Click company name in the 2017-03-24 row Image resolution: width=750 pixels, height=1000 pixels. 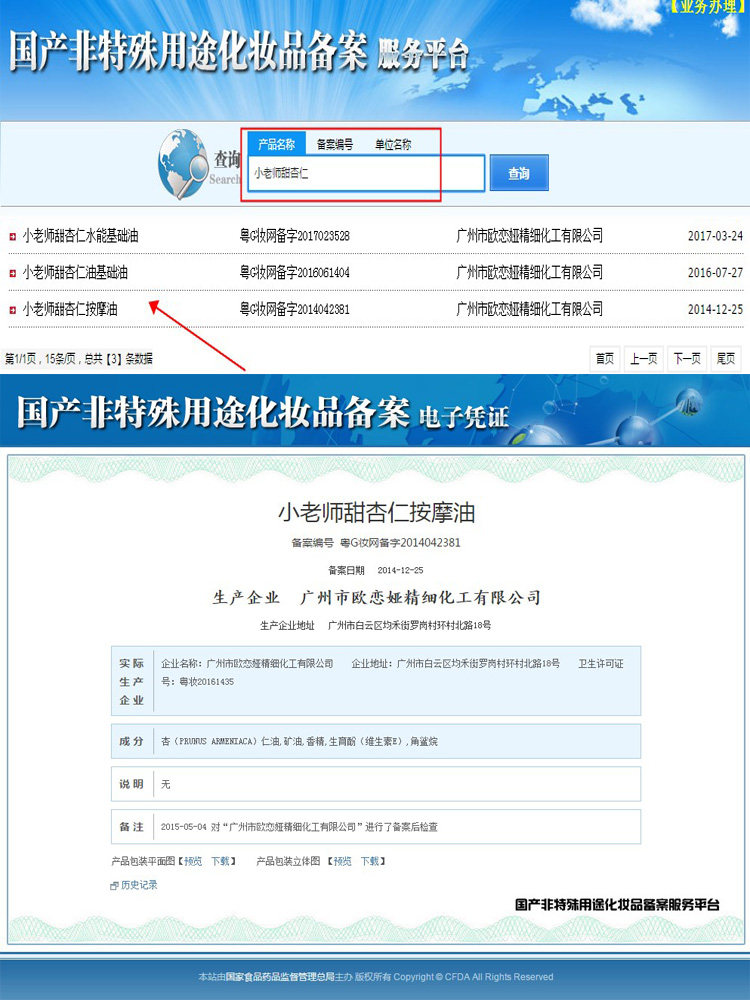click(529, 236)
